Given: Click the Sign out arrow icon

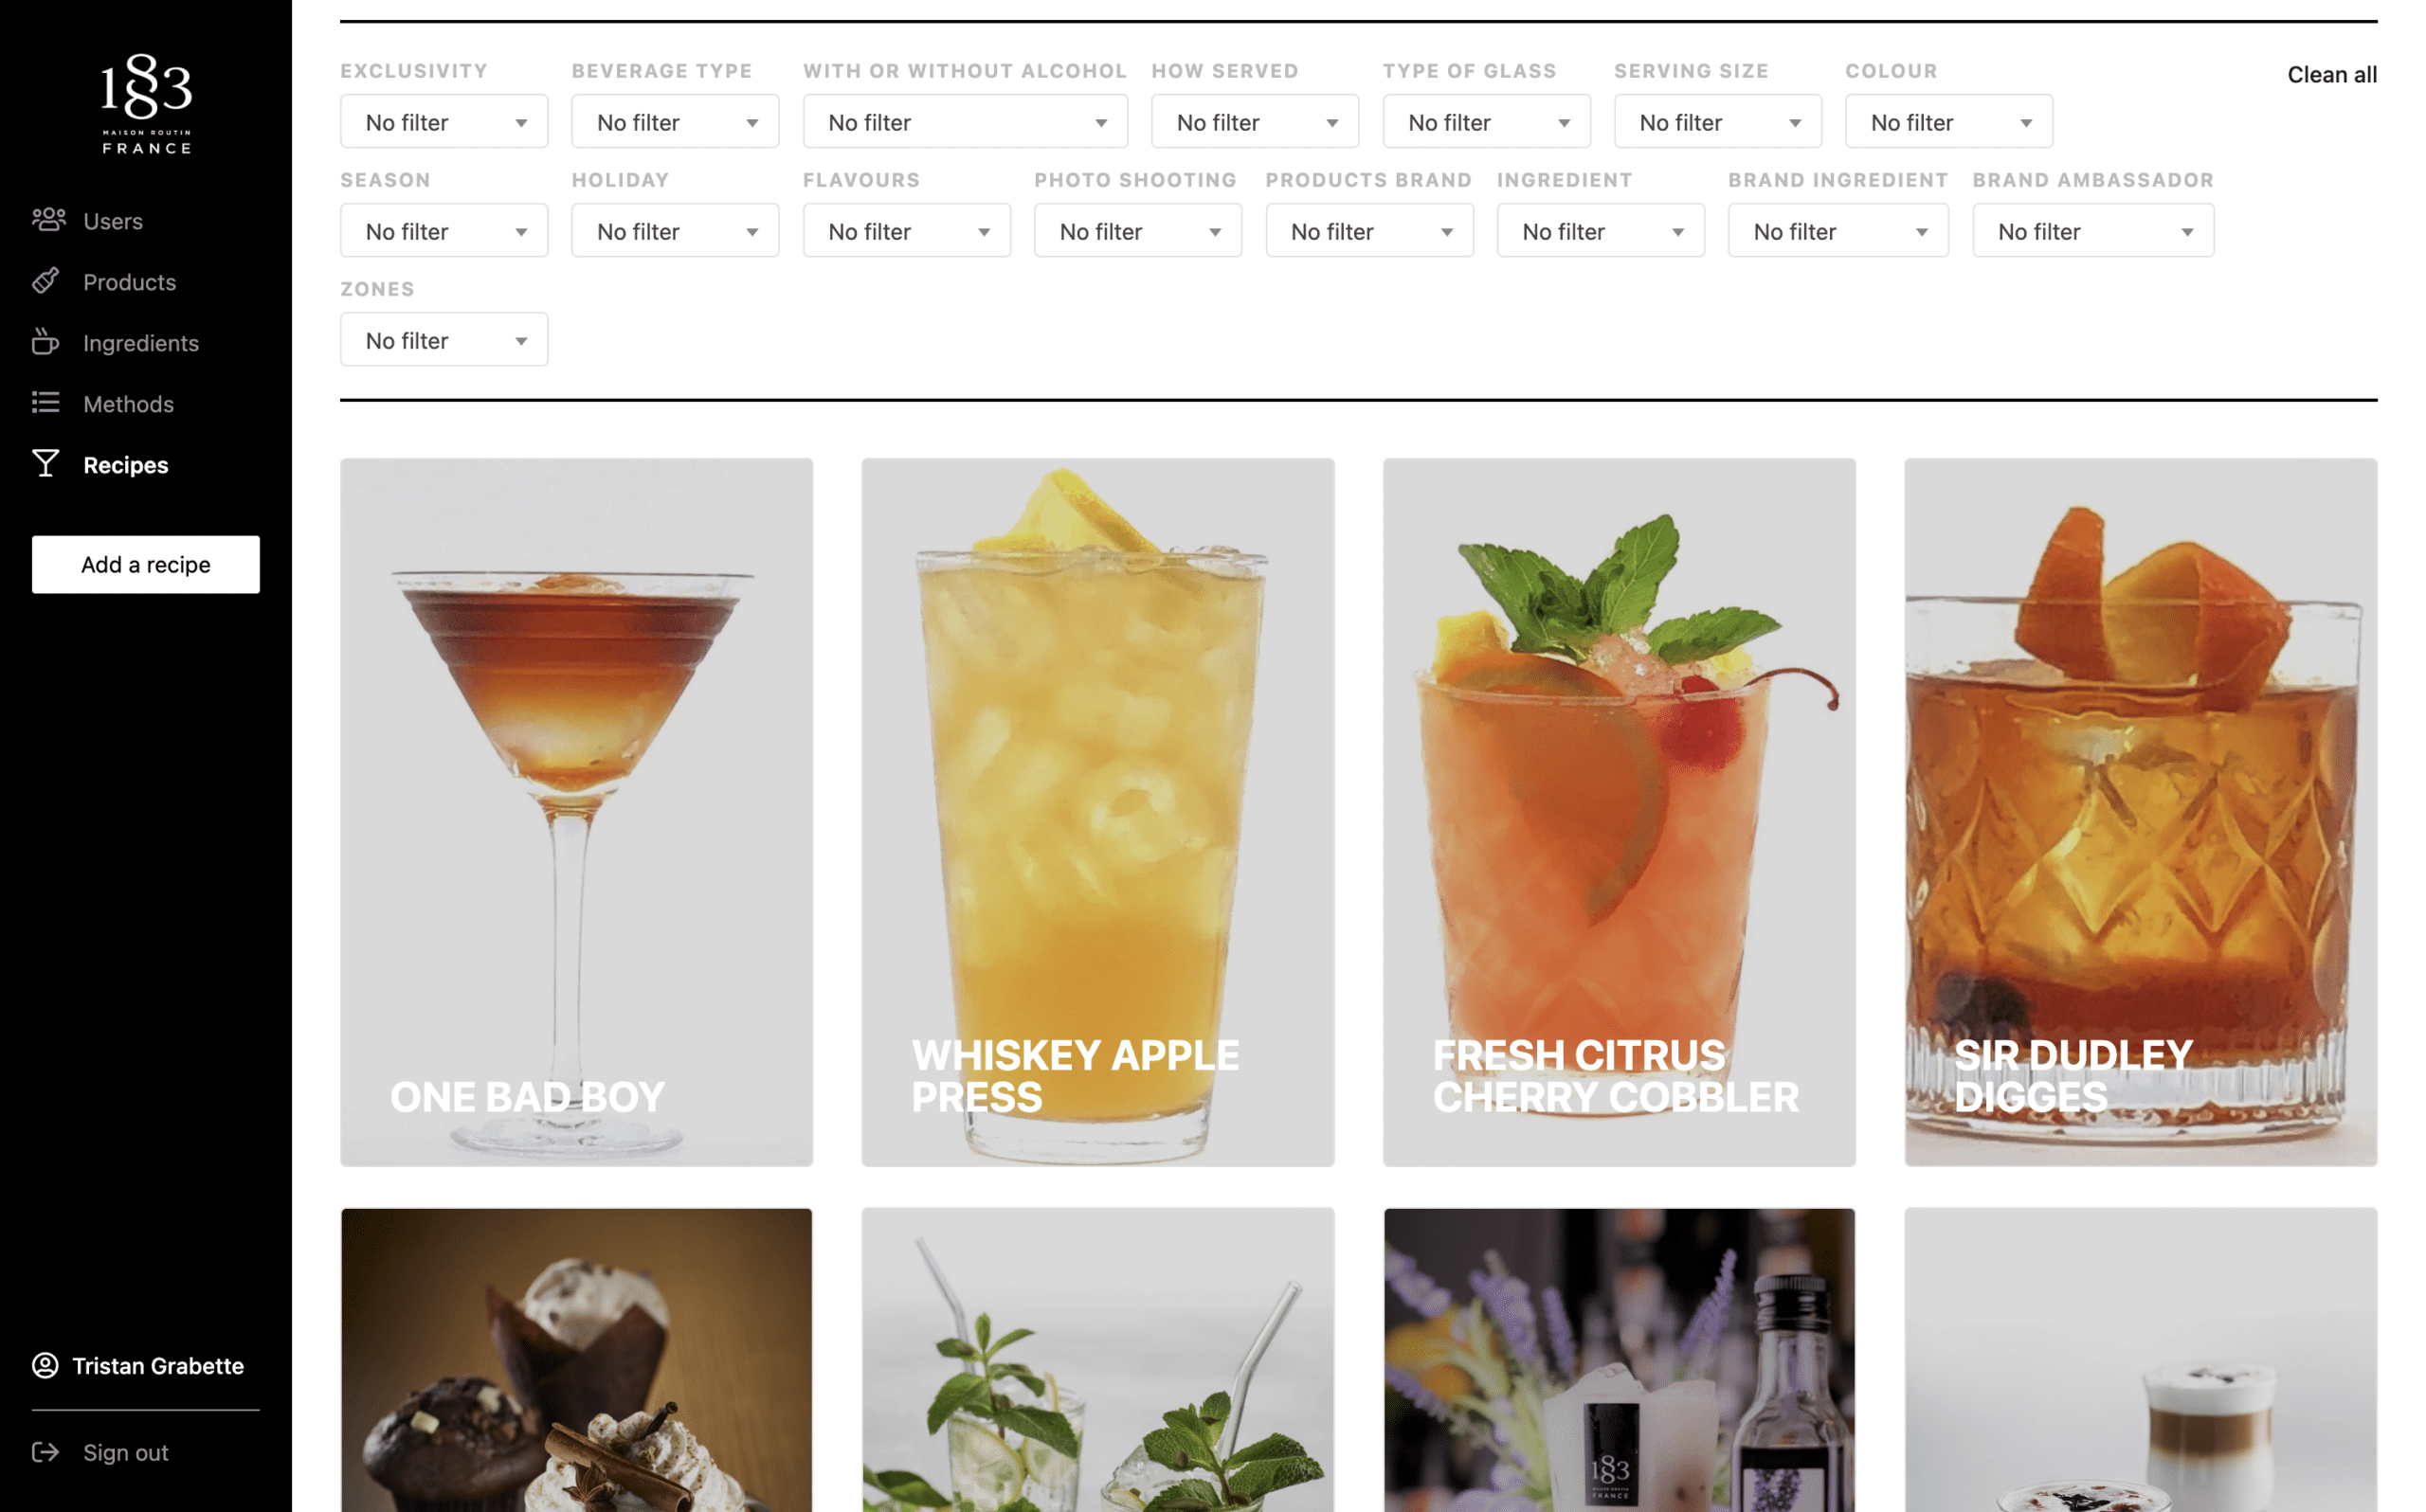Looking at the screenshot, I should [x=46, y=1452].
